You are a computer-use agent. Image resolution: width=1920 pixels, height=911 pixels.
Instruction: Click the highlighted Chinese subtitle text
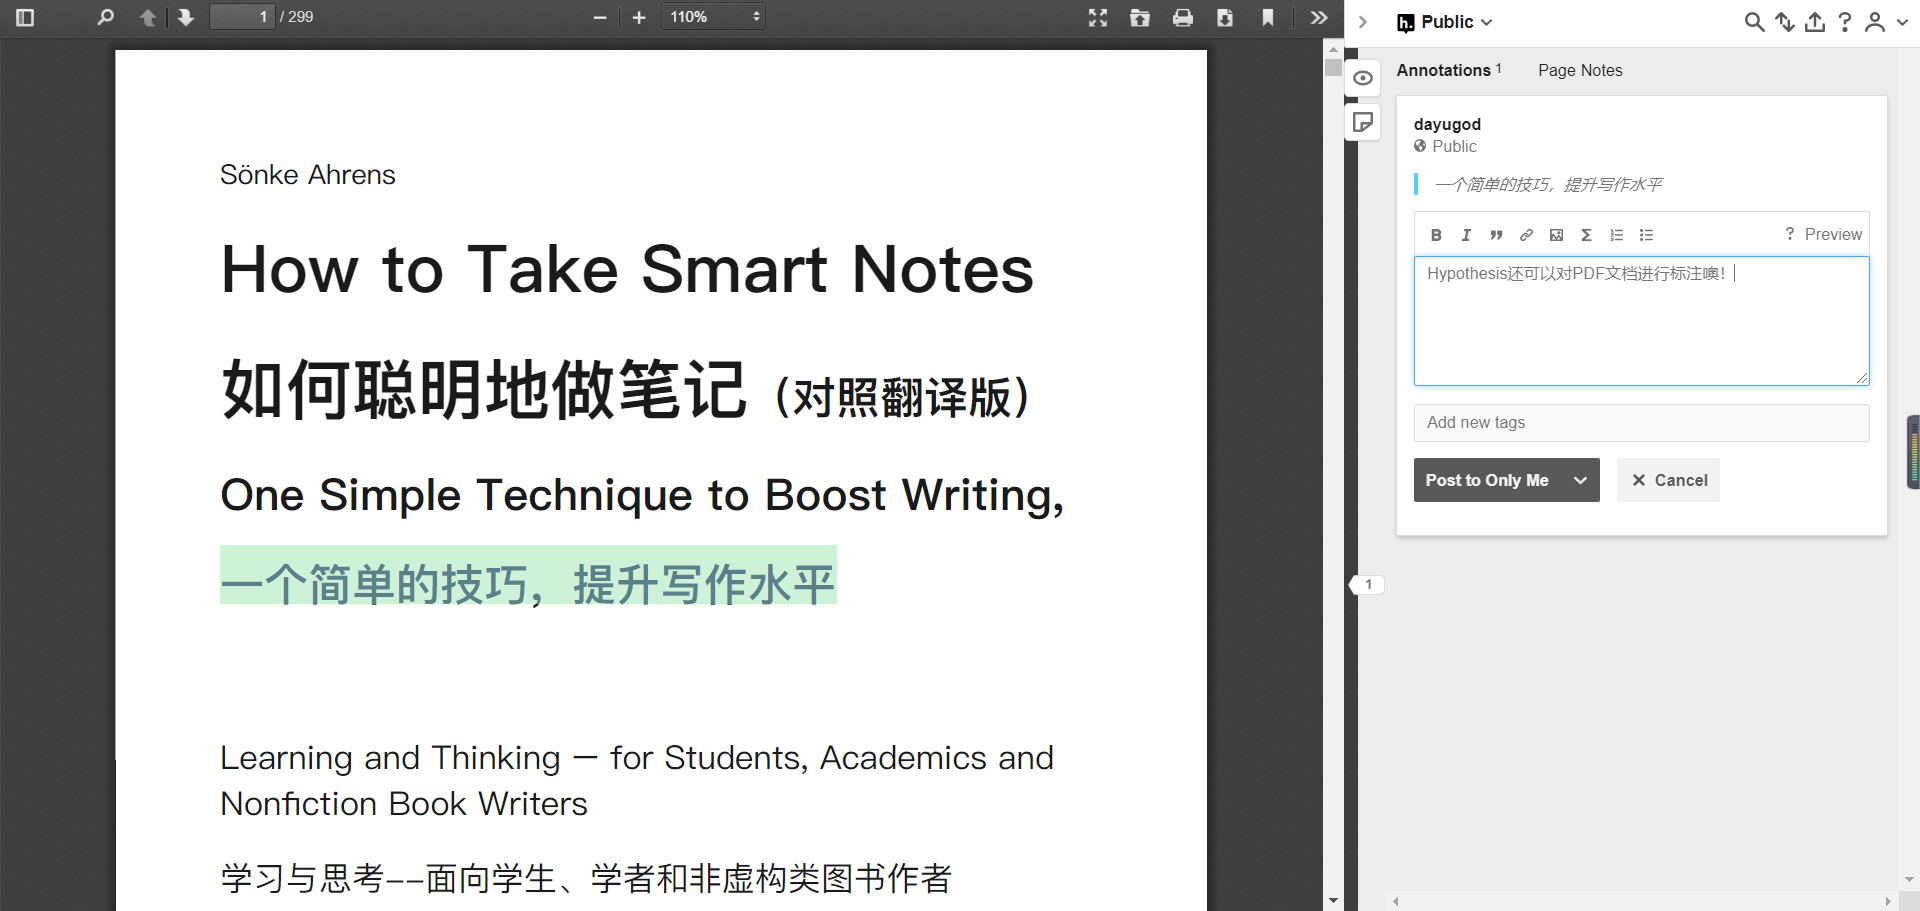point(528,584)
